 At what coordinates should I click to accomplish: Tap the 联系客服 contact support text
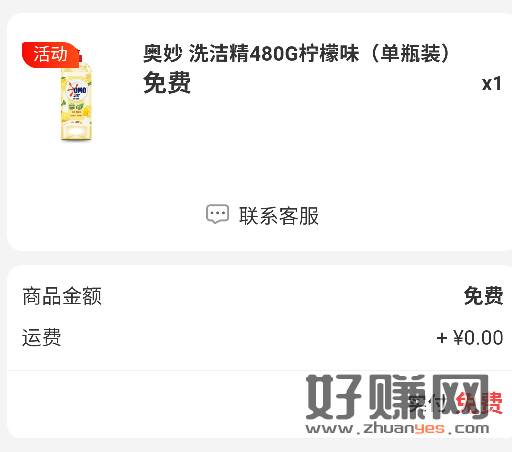click(x=279, y=216)
